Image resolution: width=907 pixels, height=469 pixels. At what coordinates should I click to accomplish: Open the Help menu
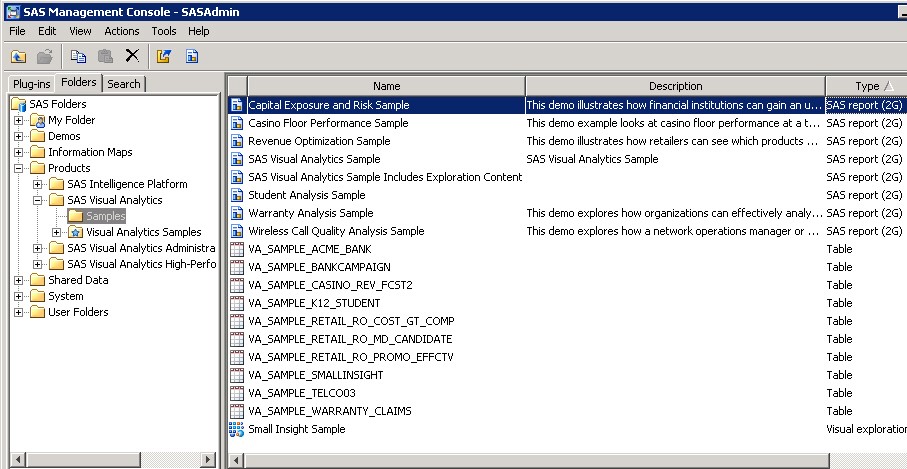coord(198,31)
